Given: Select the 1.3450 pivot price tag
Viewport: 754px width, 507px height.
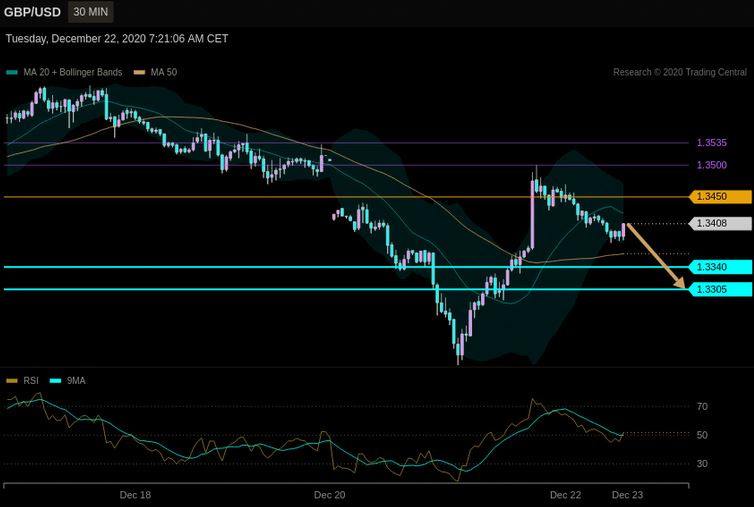Looking at the screenshot, I should click(x=720, y=197).
